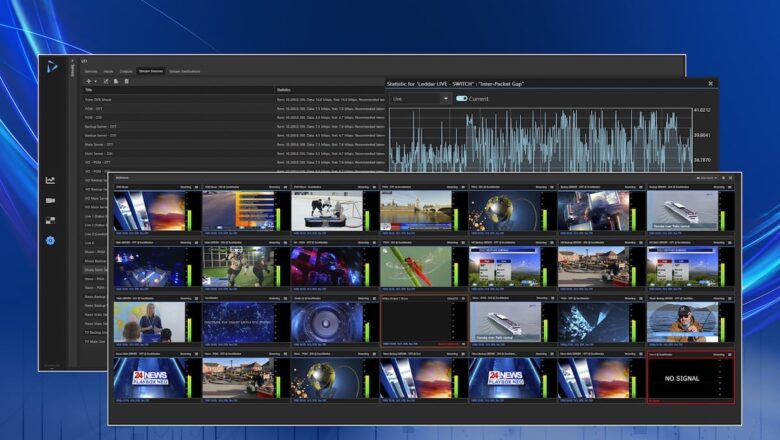This screenshot has height=440, width=780.
Task: Open the highway graphic tile's menu icon
Action: [286, 187]
